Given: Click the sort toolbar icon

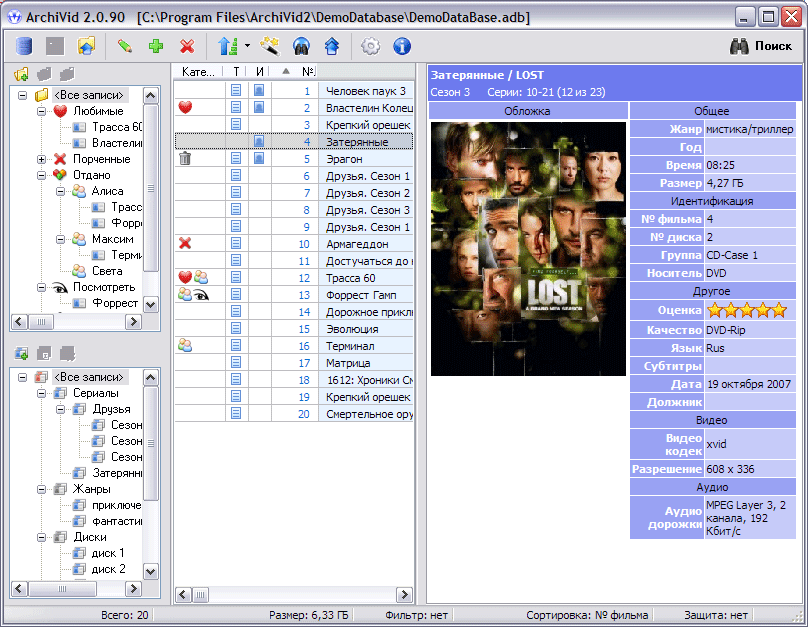Looking at the screenshot, I should 227,46.
